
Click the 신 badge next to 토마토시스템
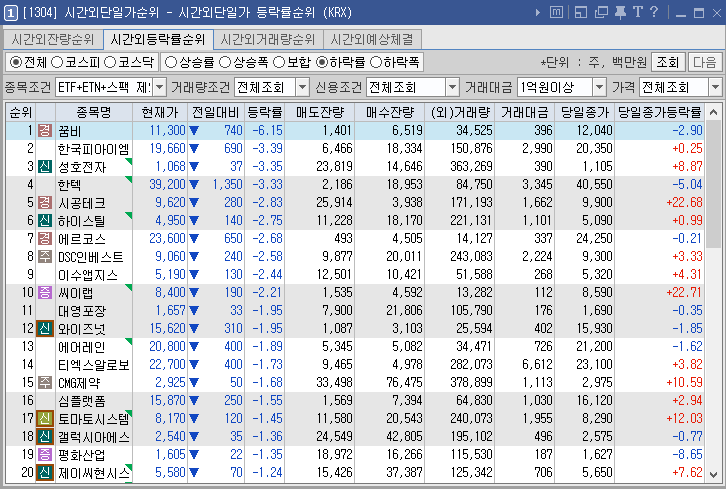(45, 419)
